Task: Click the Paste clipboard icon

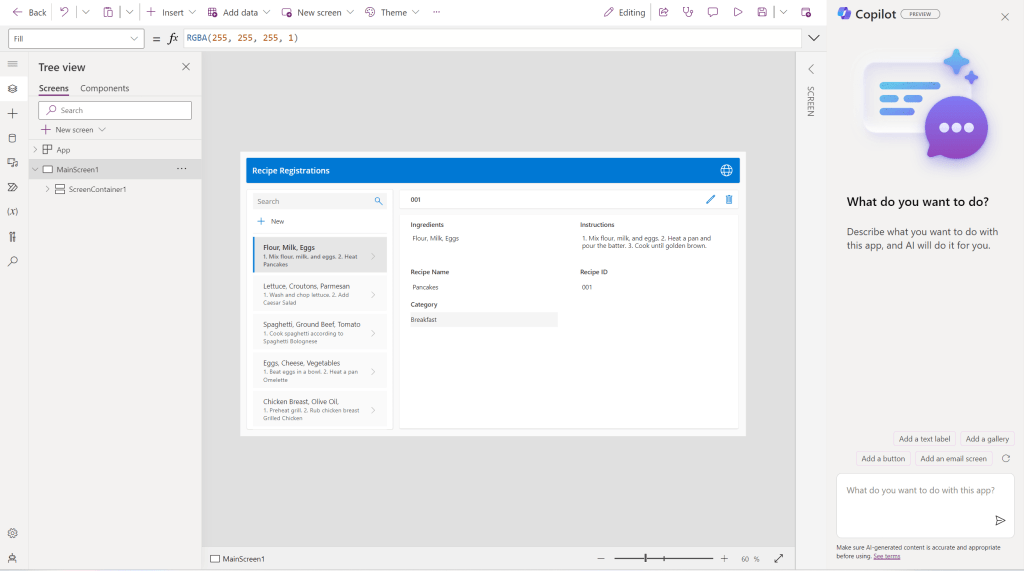Action: (x=108, y=12)
